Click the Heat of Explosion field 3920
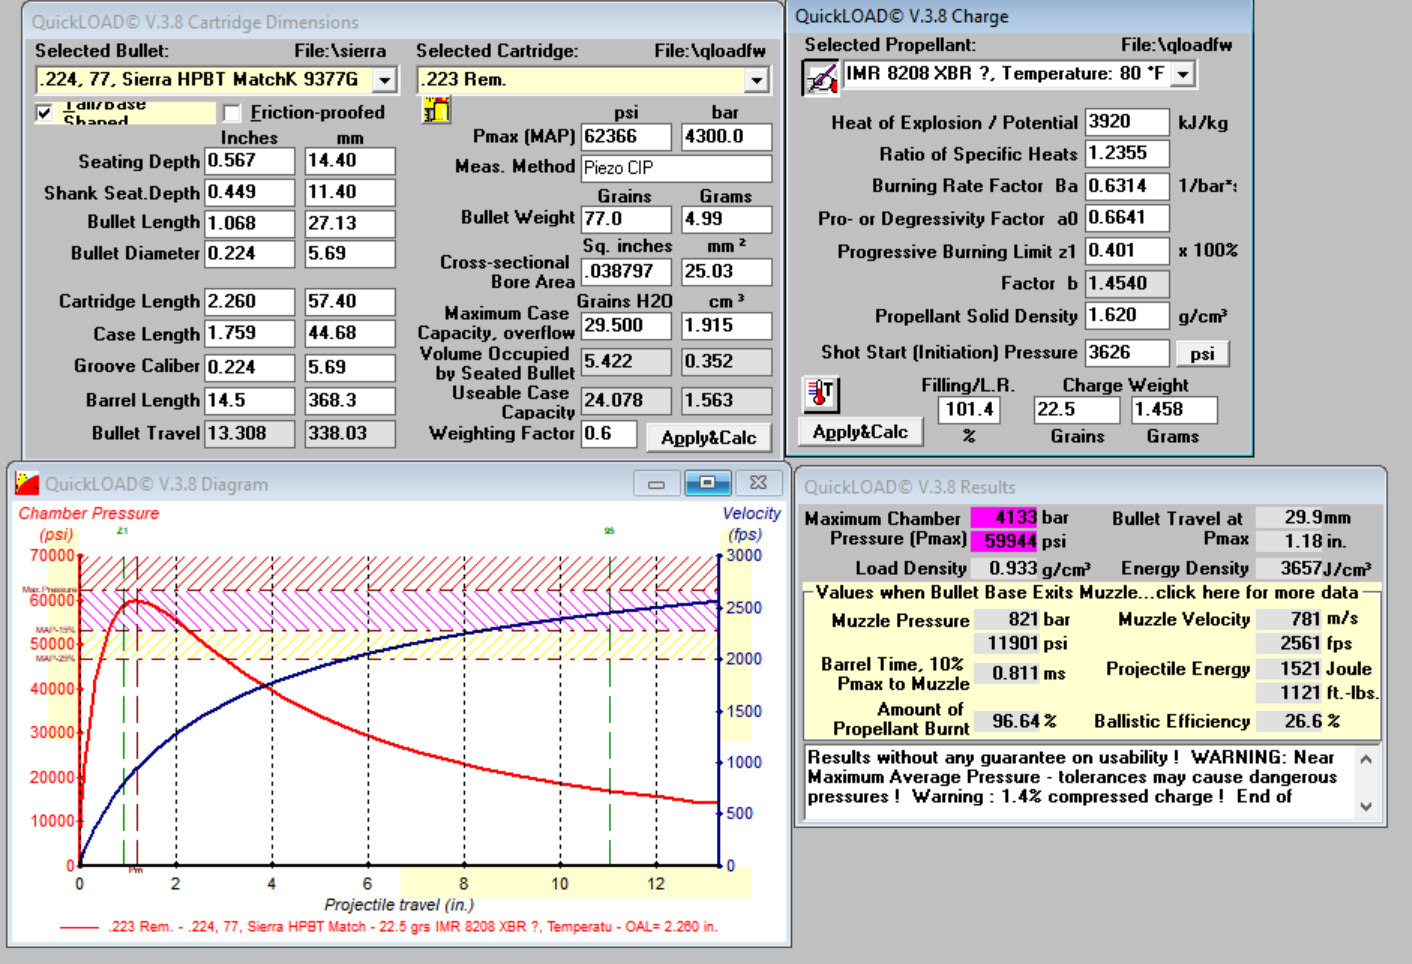 coord(1128,122)
